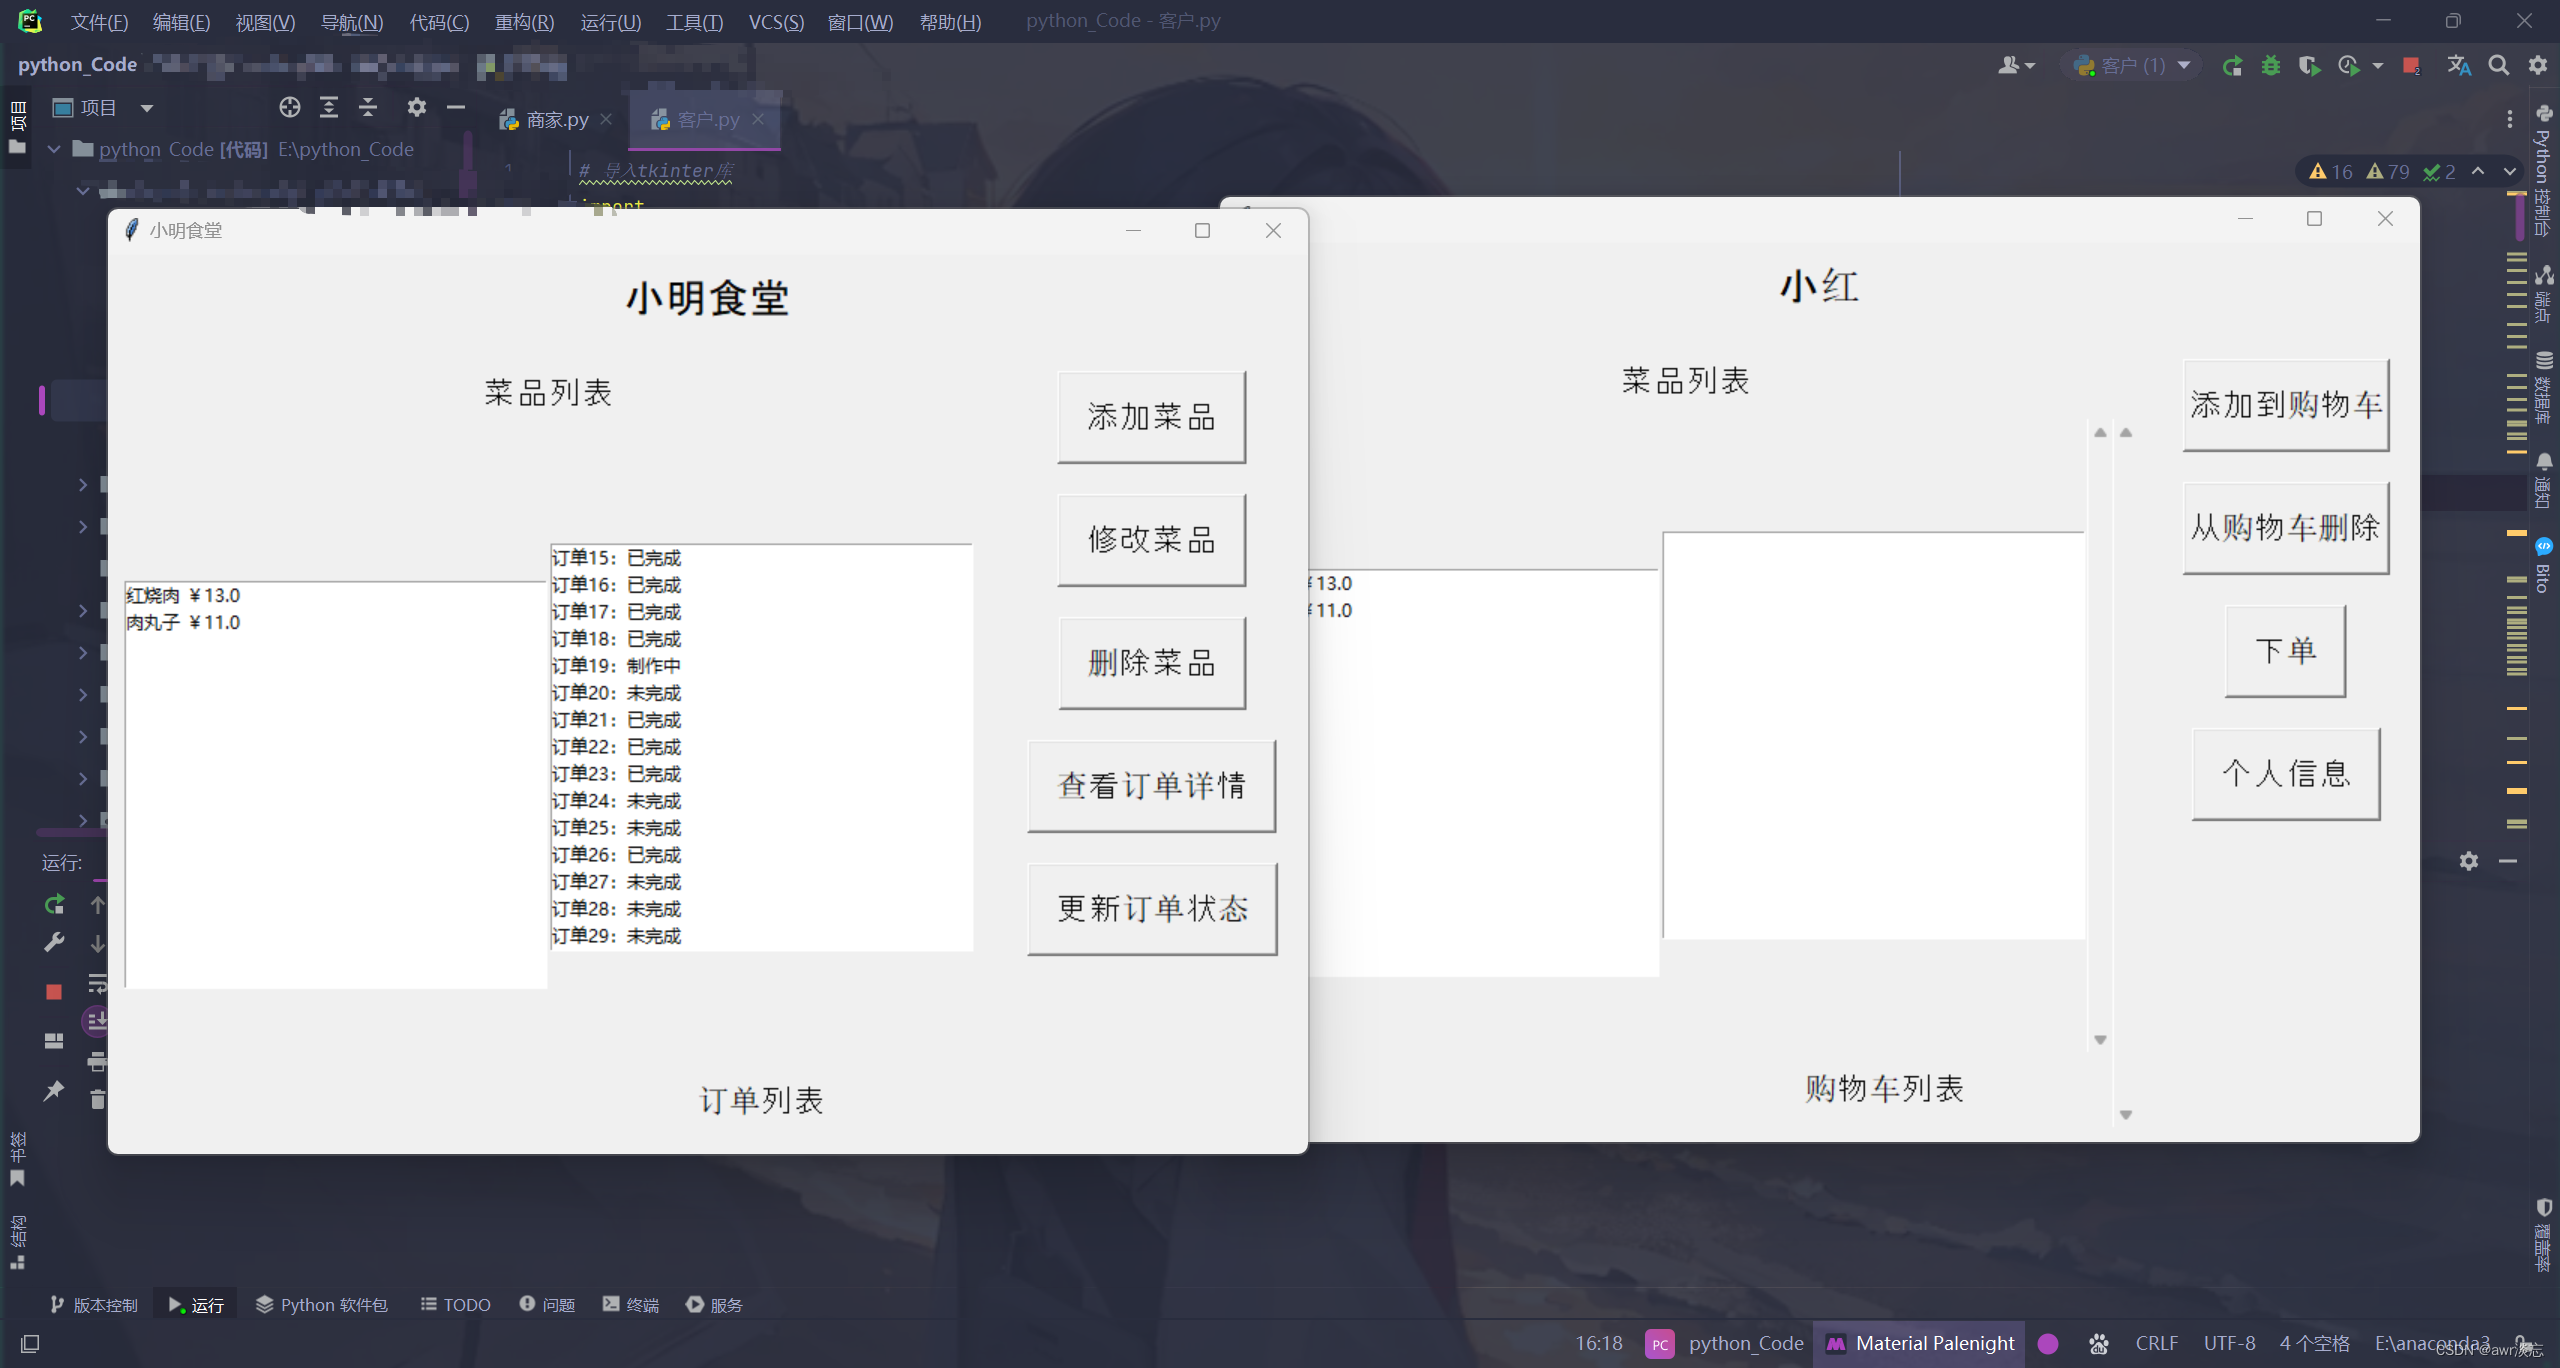
Task: Click the line ending indicator CRLF
Action: (x=2156, y=1343)
